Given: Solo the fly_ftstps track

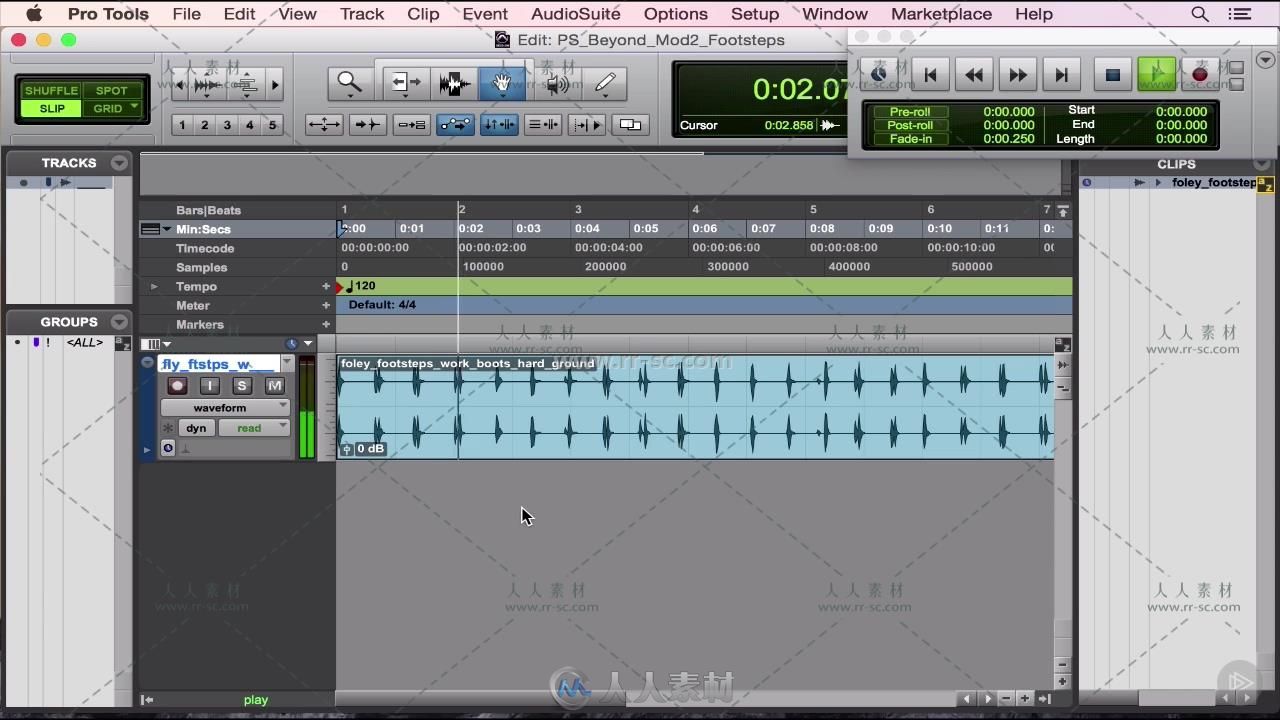Looking at the screenshot, I should 242,386.
